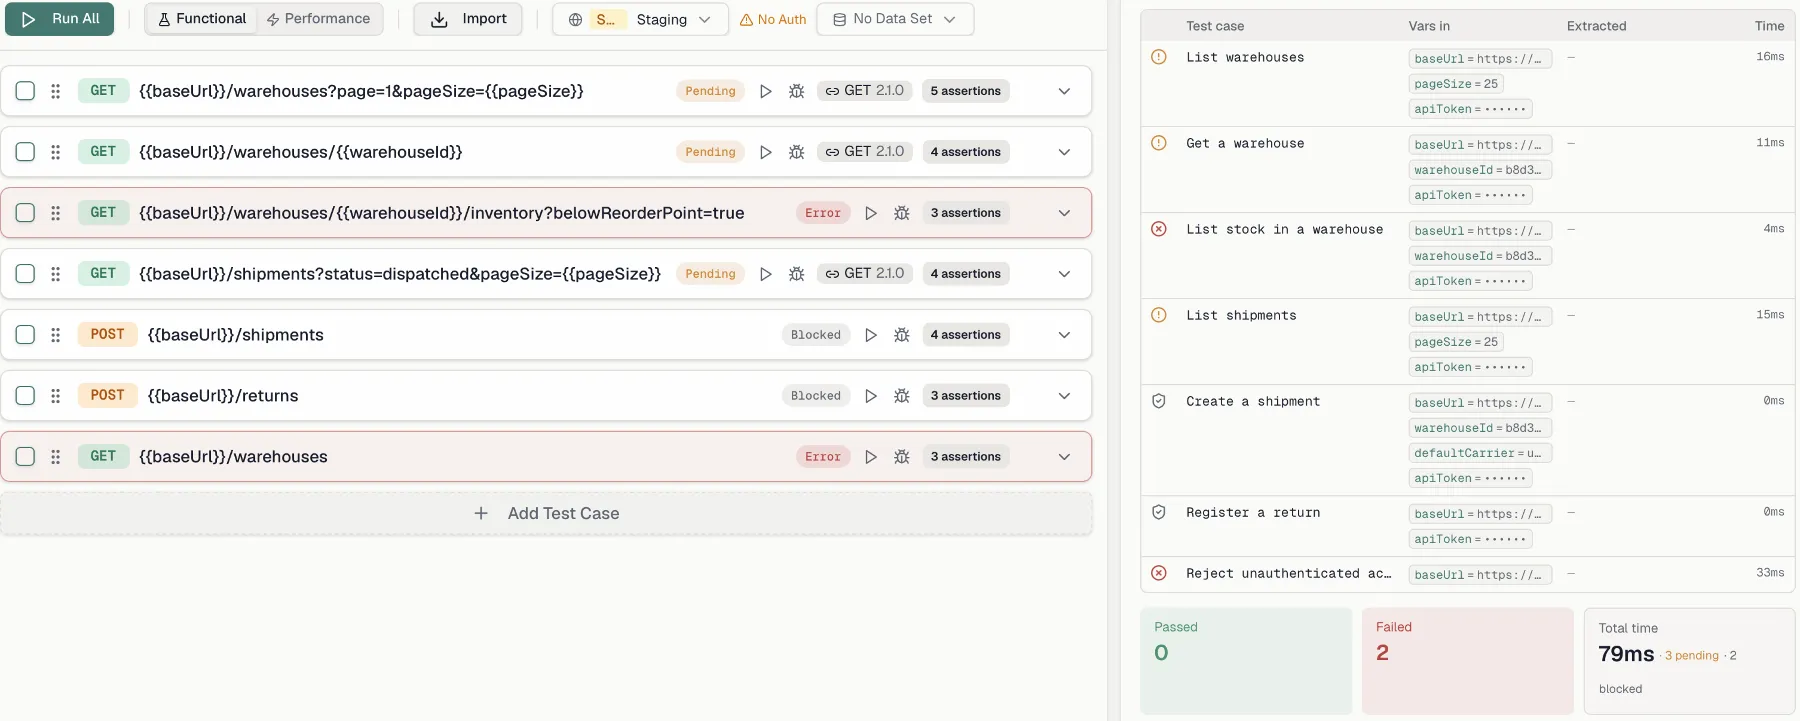Check the box for the warehouses?page=1 request
This screenshot has height=721, width=1800.
click(x=26, y=91)
